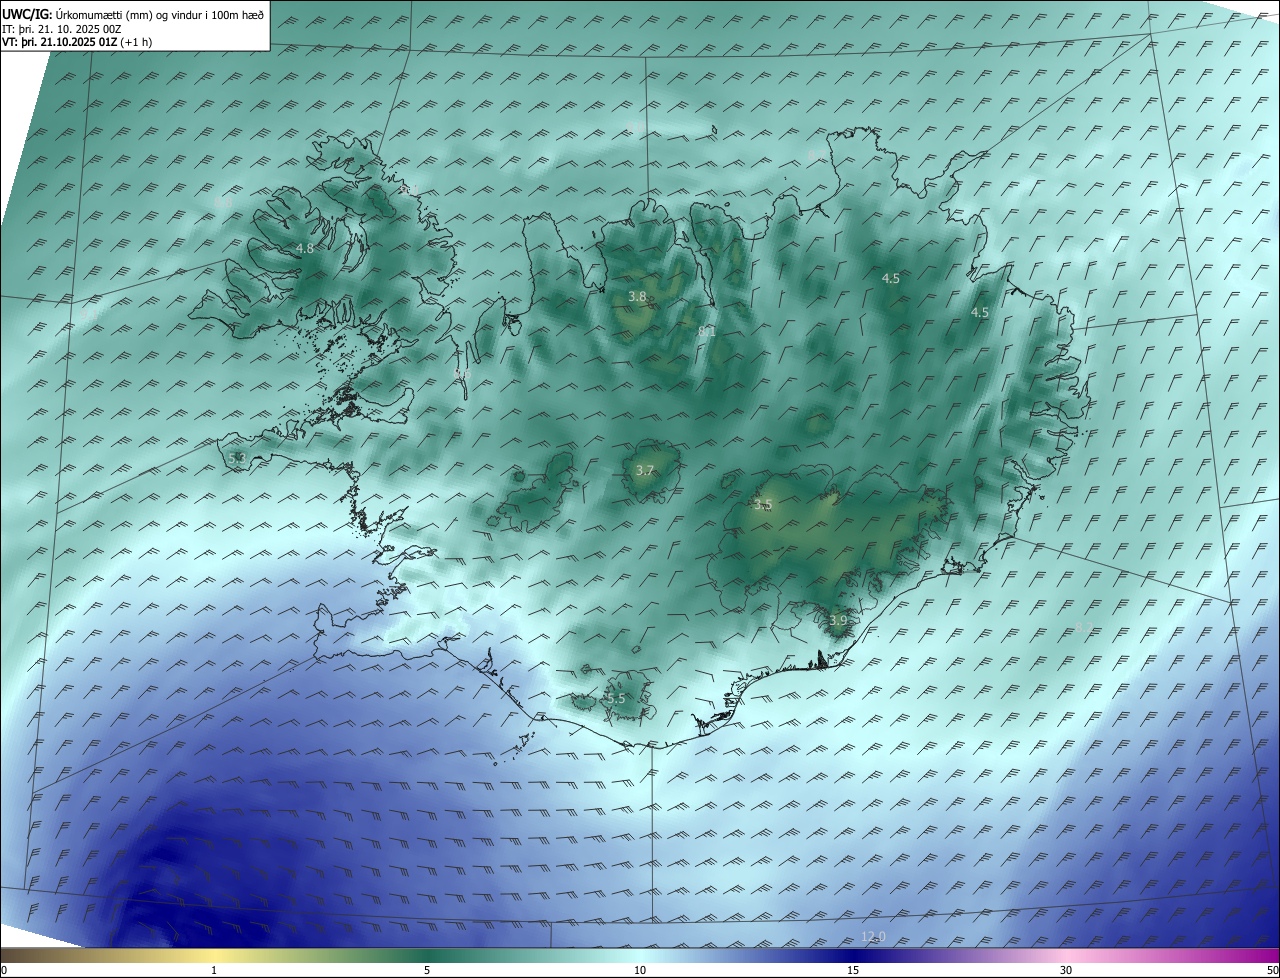Select the 5.3 value on the western peninsula
The height and width of the screenshot is (978, 1280).
click(237, 458)
